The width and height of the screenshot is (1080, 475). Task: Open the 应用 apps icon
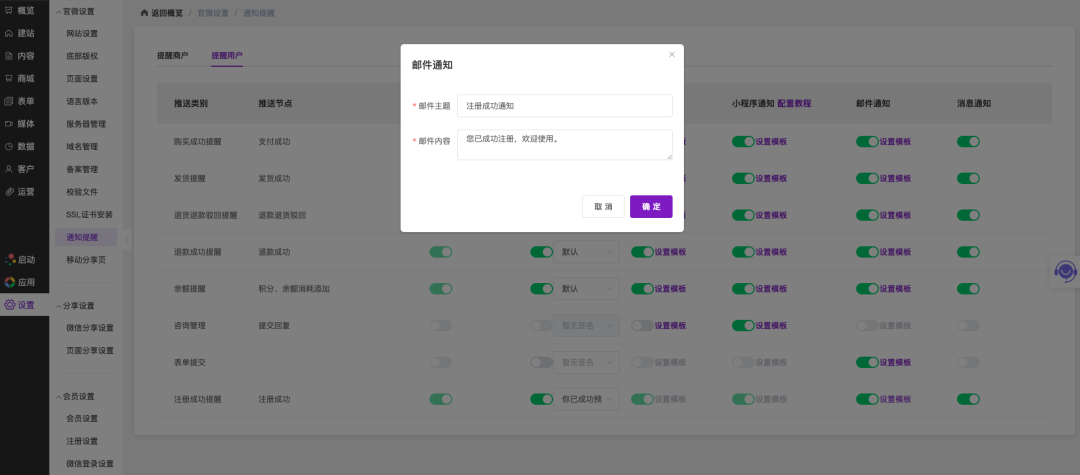click(x=10, y=282)
